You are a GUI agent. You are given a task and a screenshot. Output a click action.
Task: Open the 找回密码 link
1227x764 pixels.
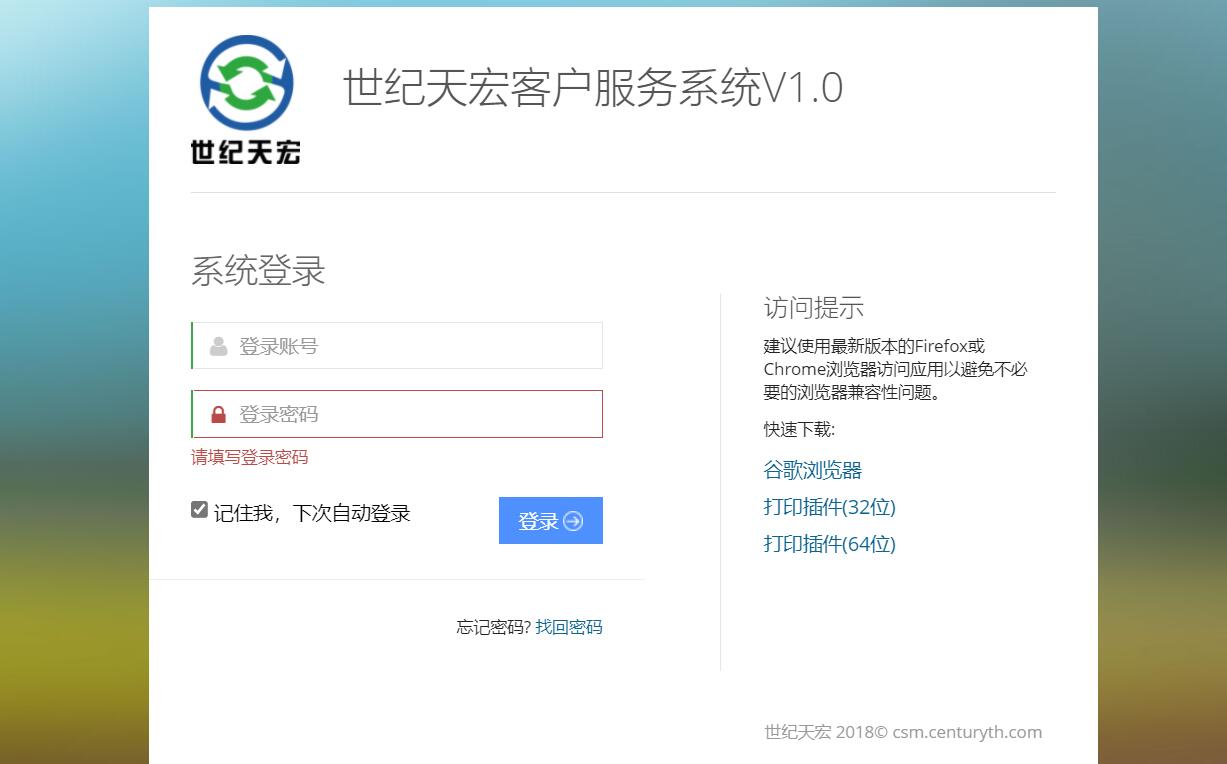coord(569,628)
